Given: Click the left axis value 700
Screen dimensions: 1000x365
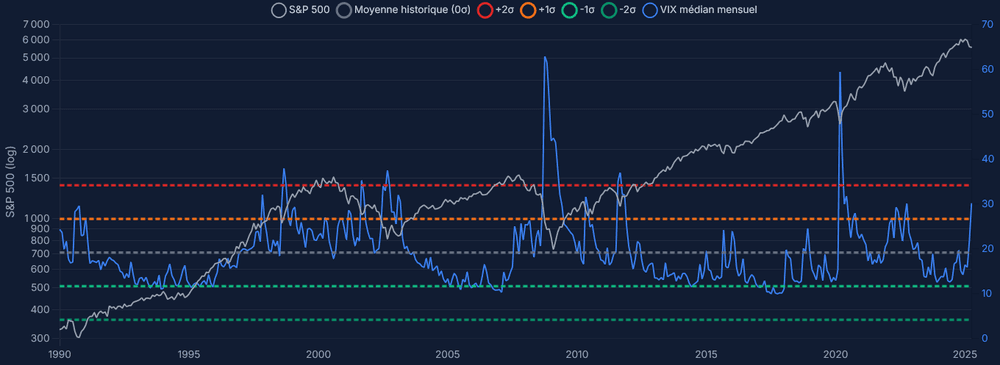Looking at the screenshot, I should click(x=41, y=254).
